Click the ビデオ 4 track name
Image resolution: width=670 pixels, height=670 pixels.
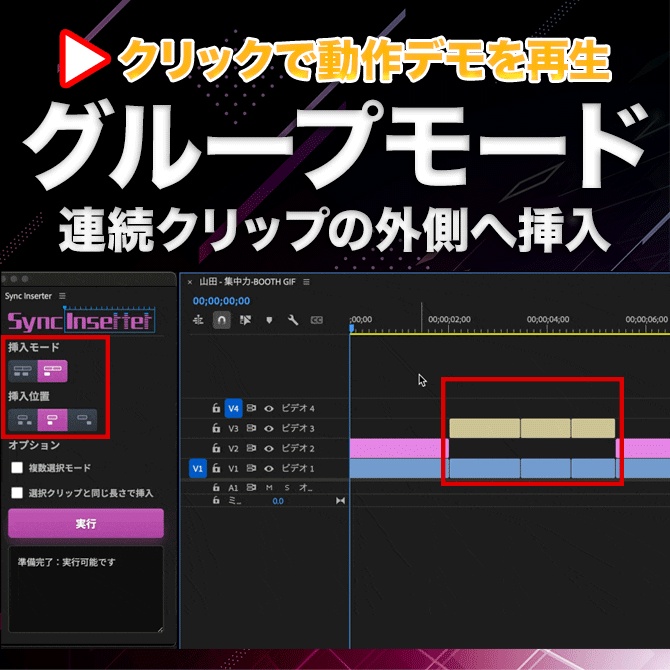(298, 408)
